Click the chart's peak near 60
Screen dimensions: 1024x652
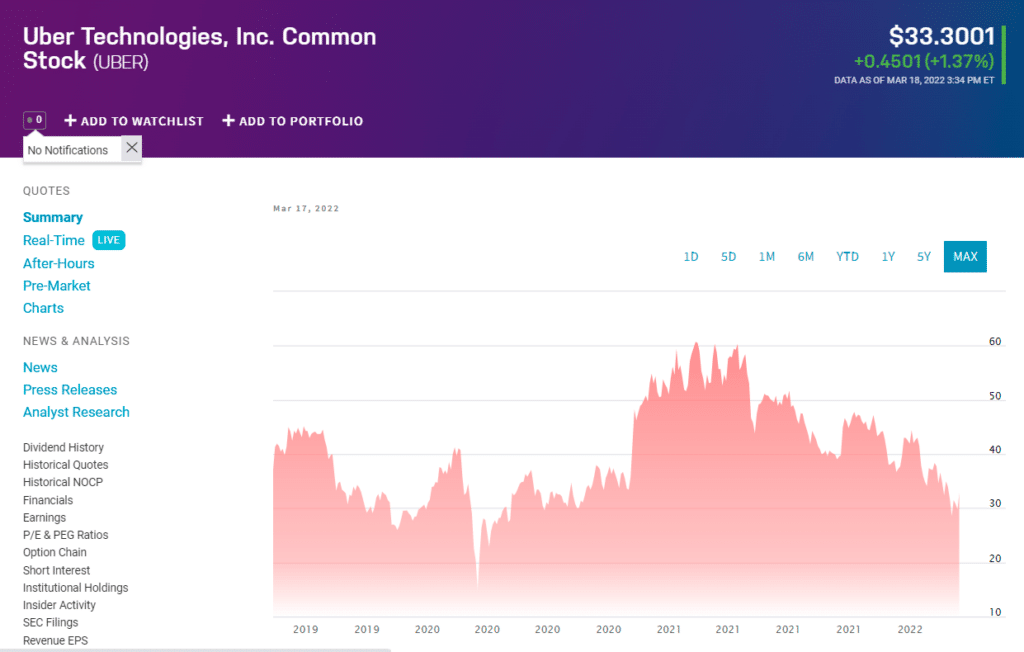(696, 344)
